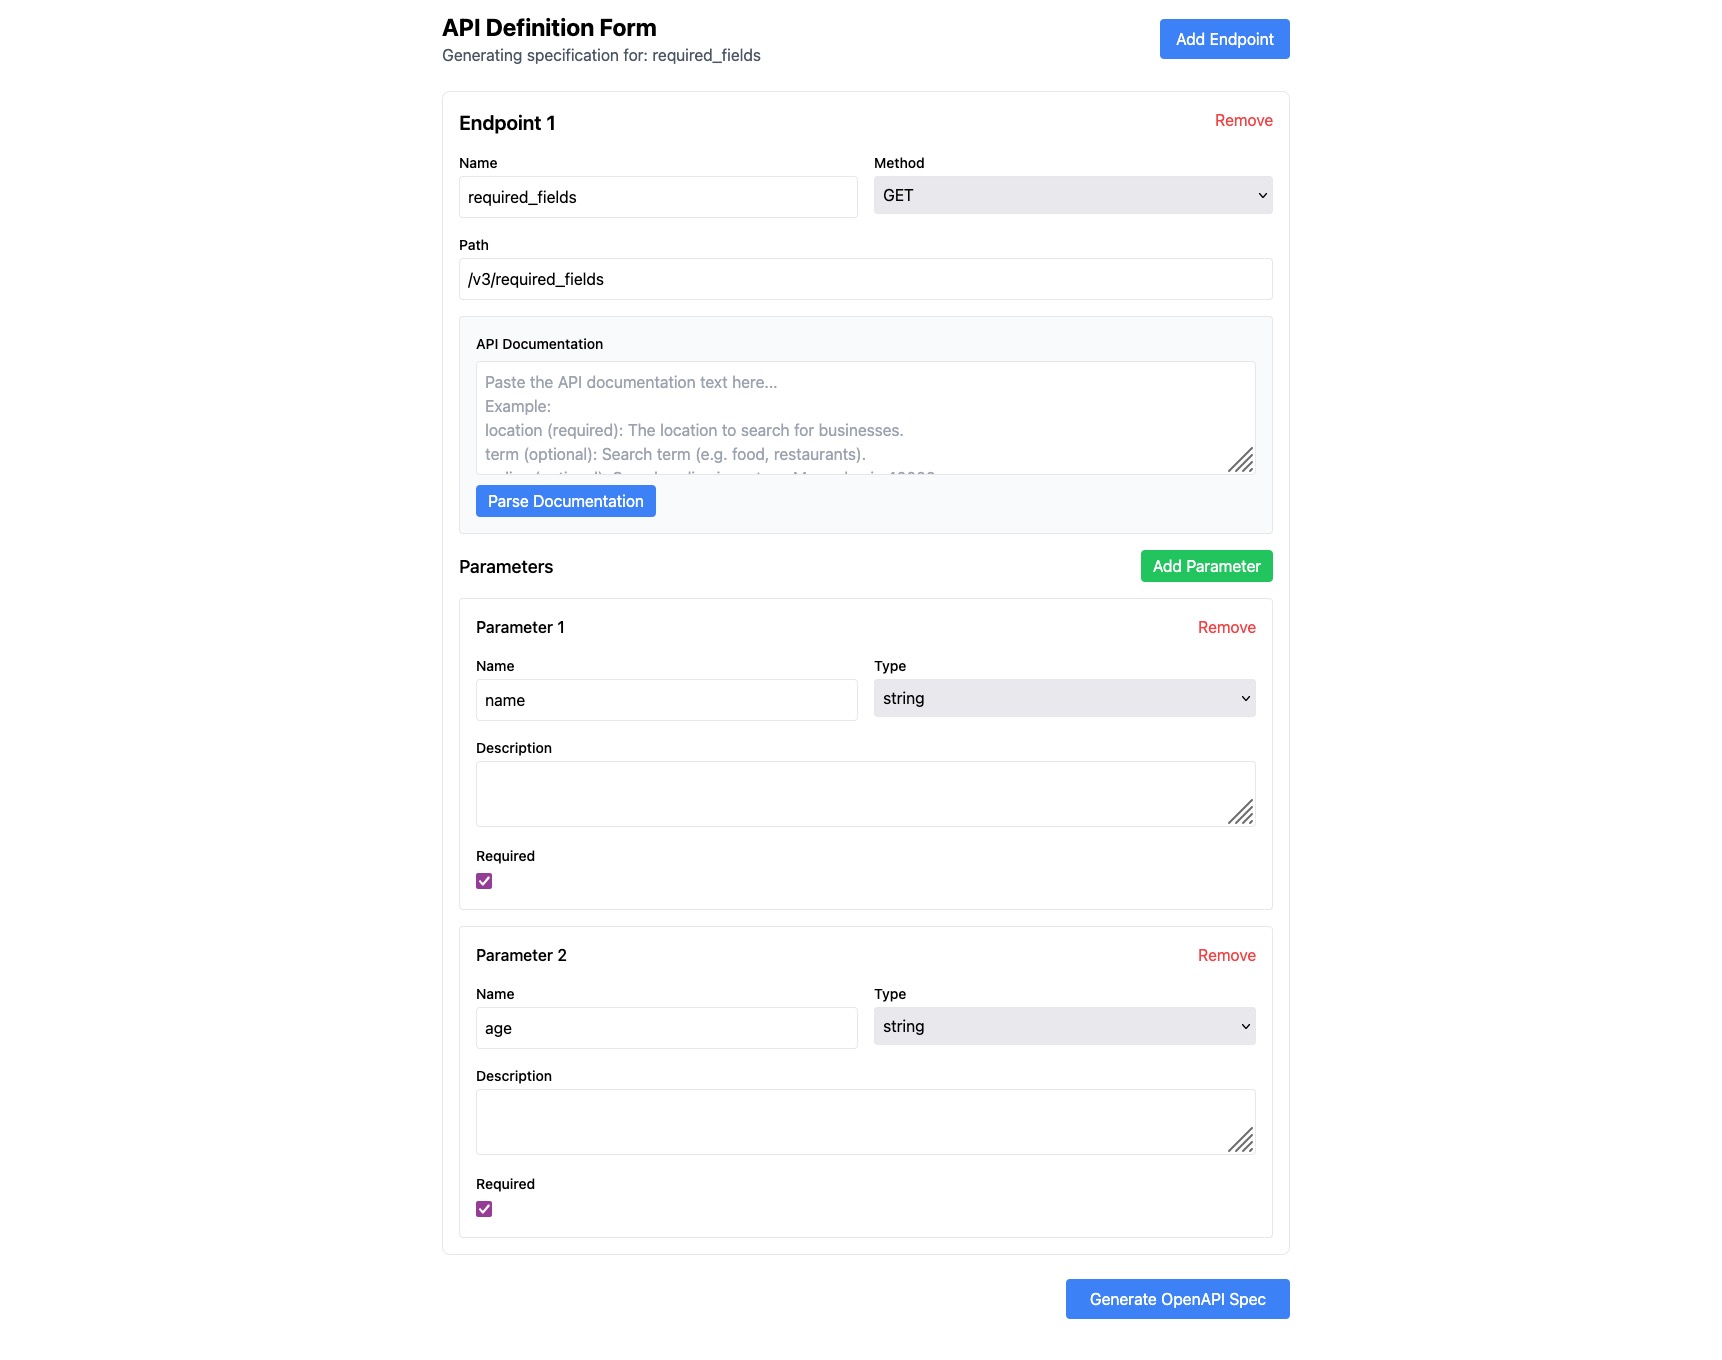Click Generate OpenAPI Spec button
The width and height of the screenshot is (1722, 1360).
tap(1177, 1299)
